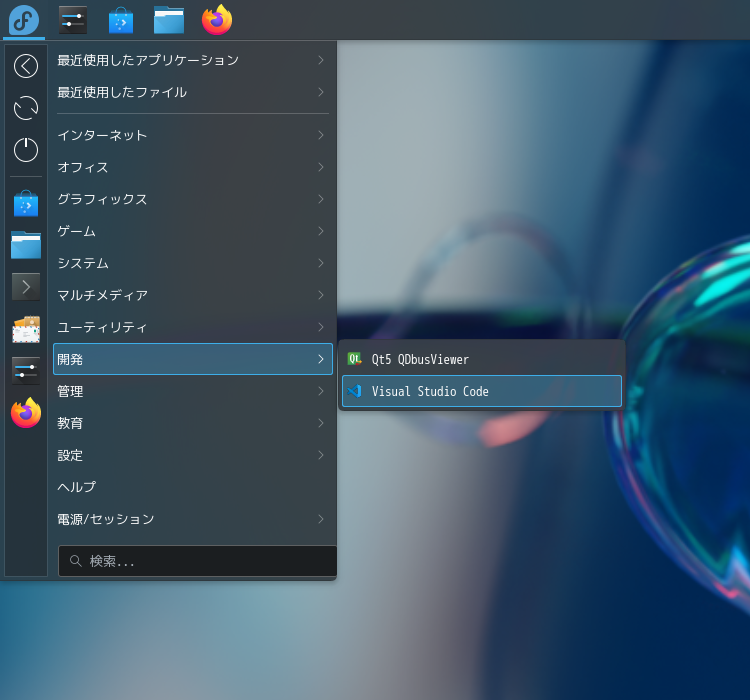Open System Settings from top panel
Screen dimensions: 750x700
[x=73, y=20]
